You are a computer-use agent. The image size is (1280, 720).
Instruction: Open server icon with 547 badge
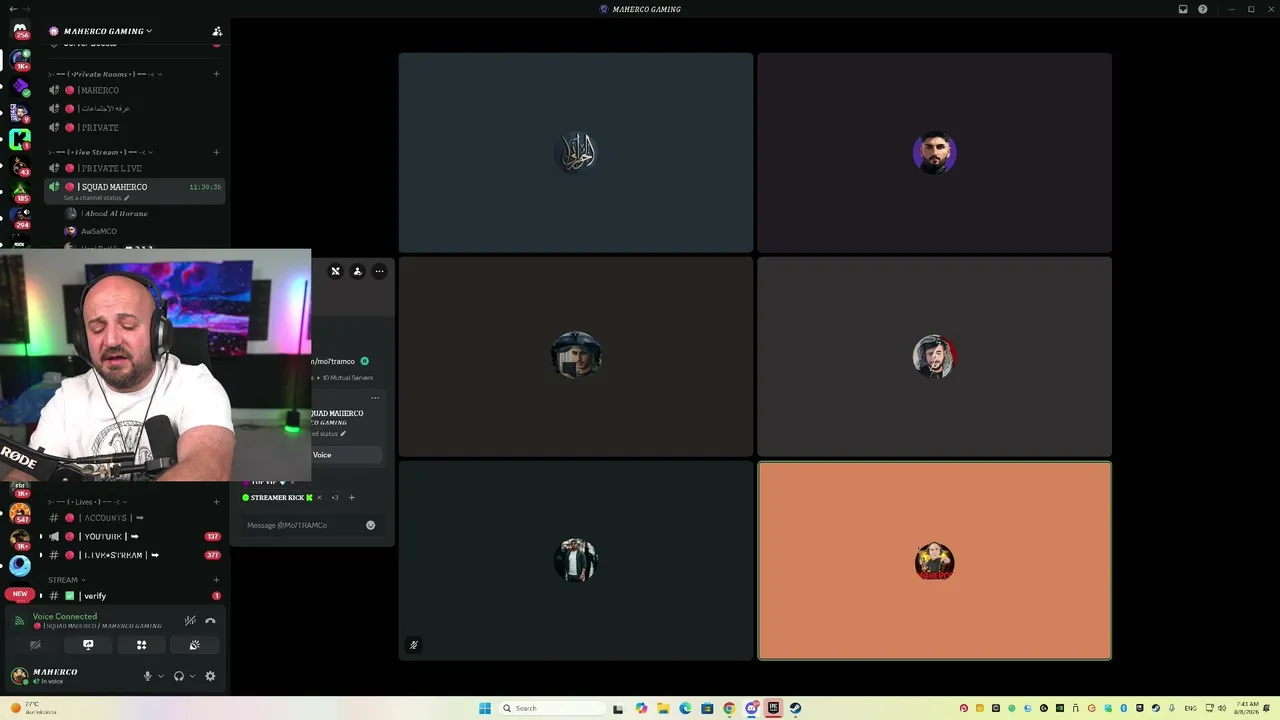[x=19, y=513]
